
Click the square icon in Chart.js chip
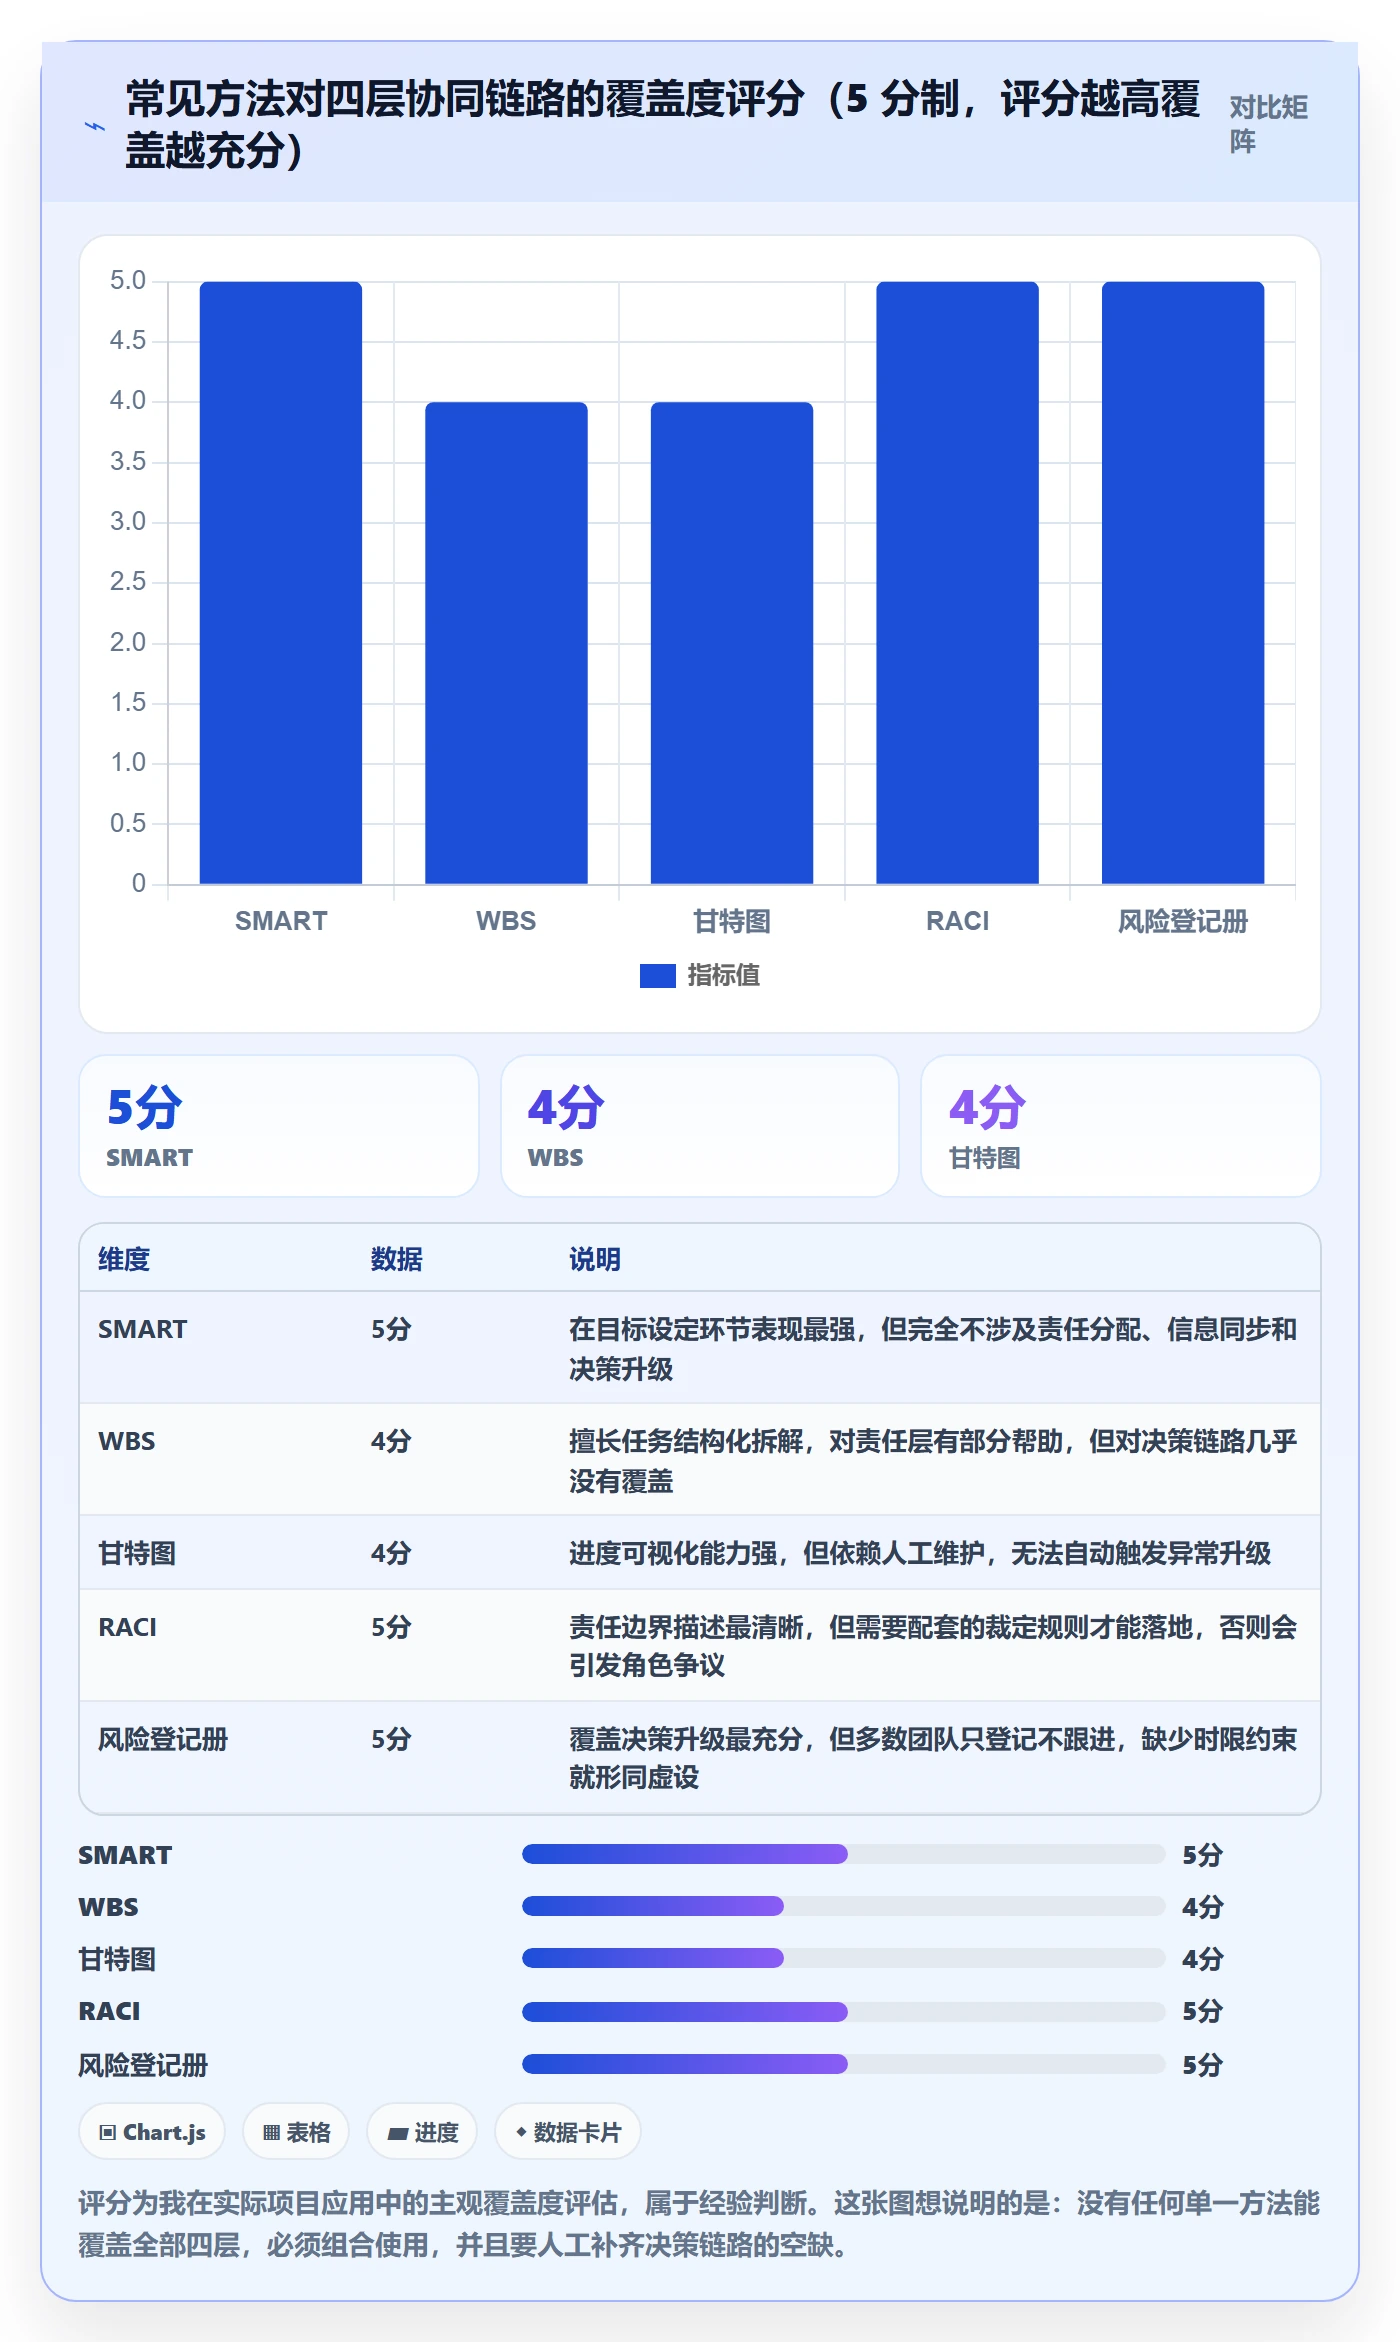pos(108,2133)
